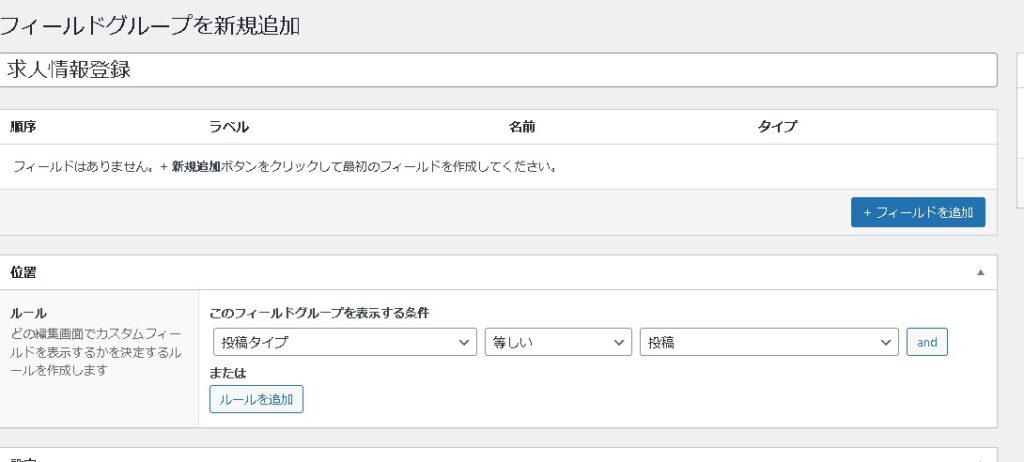Click the ルールを追加 button

(256, 399)
